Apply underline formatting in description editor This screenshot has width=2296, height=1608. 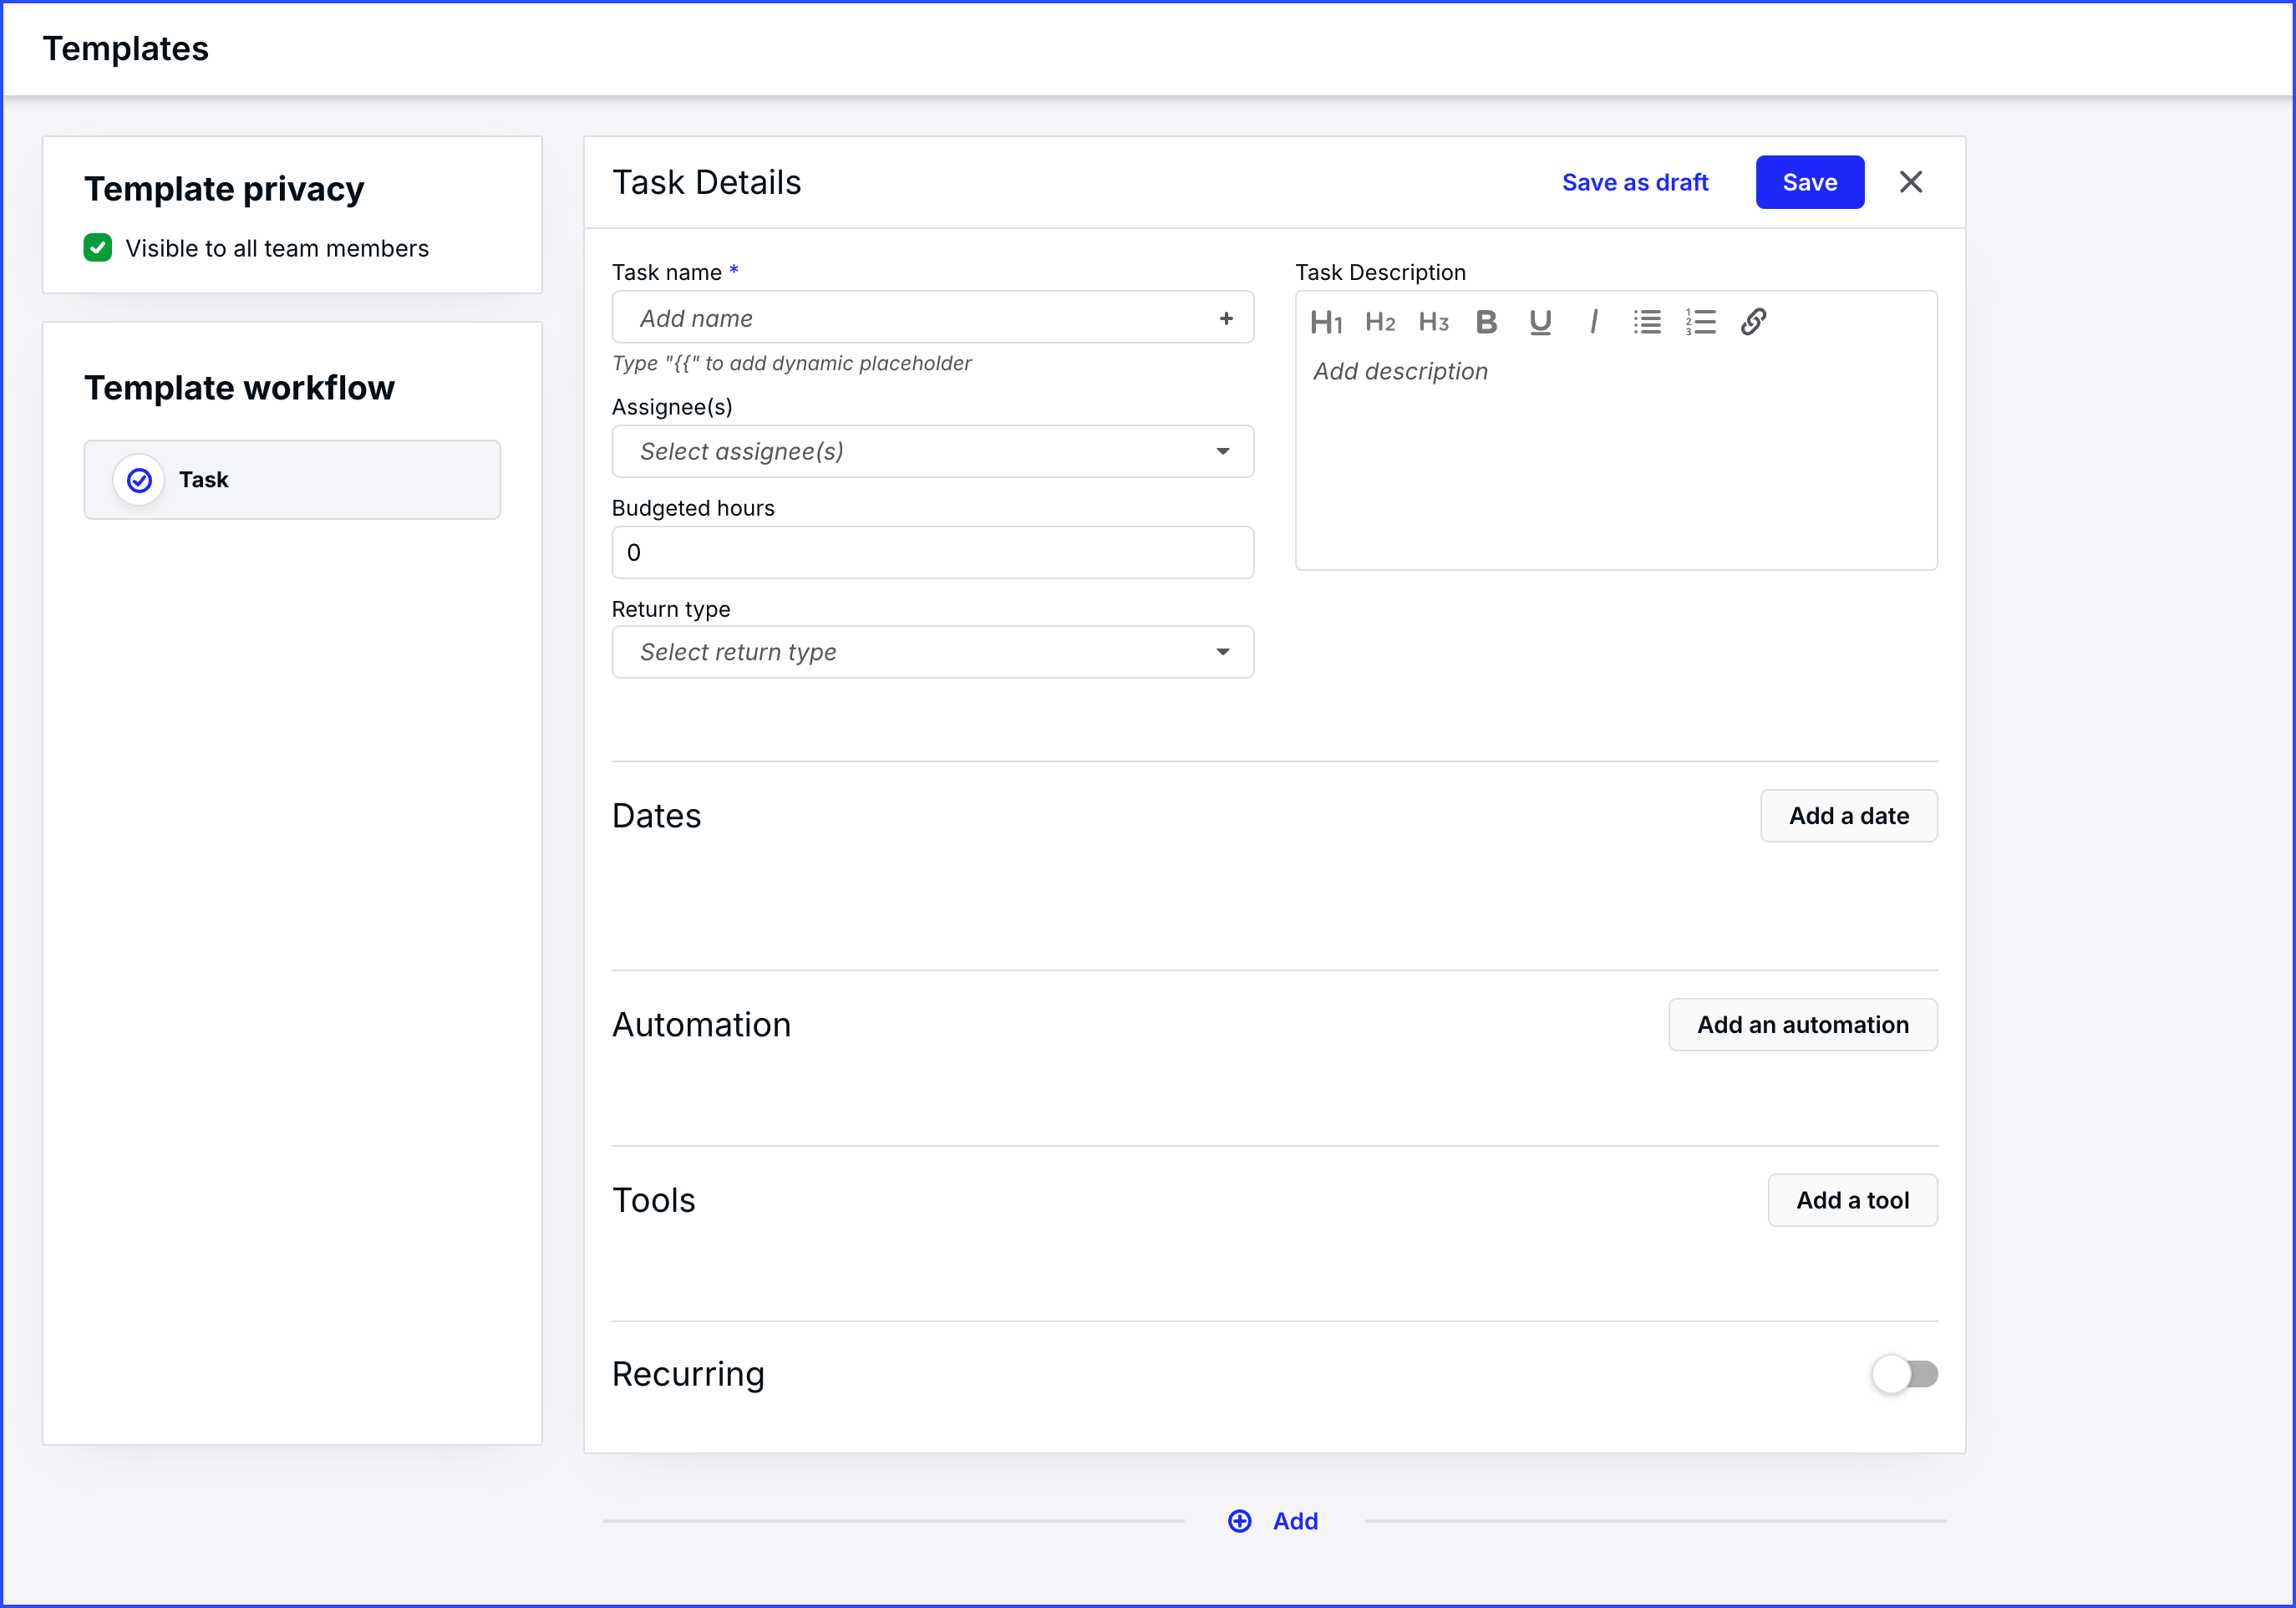coord(1539,322)
